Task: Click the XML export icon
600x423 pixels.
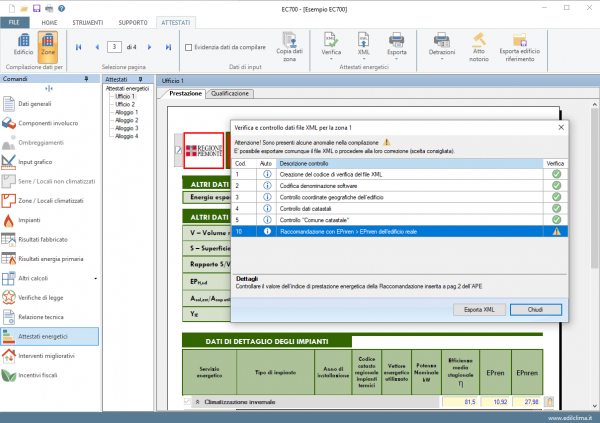Action: pyautogui.click(x=364, y=46)
